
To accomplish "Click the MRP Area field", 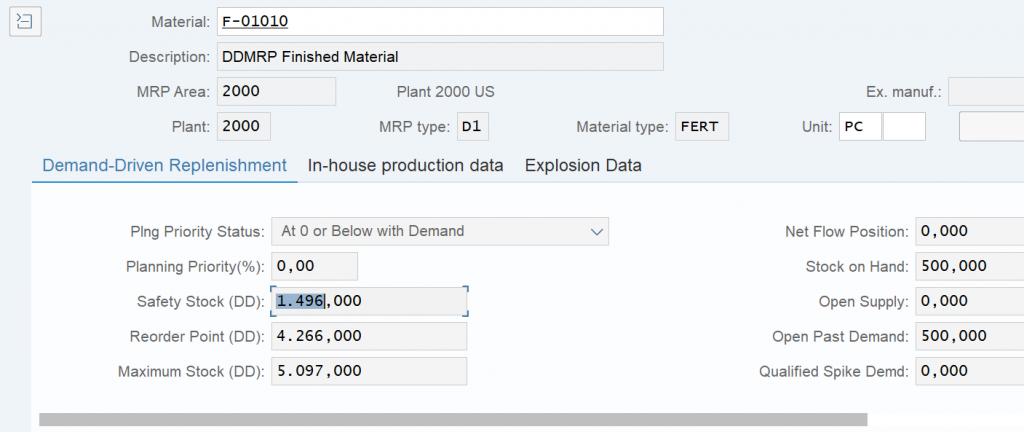I will [x=276, y=91].
